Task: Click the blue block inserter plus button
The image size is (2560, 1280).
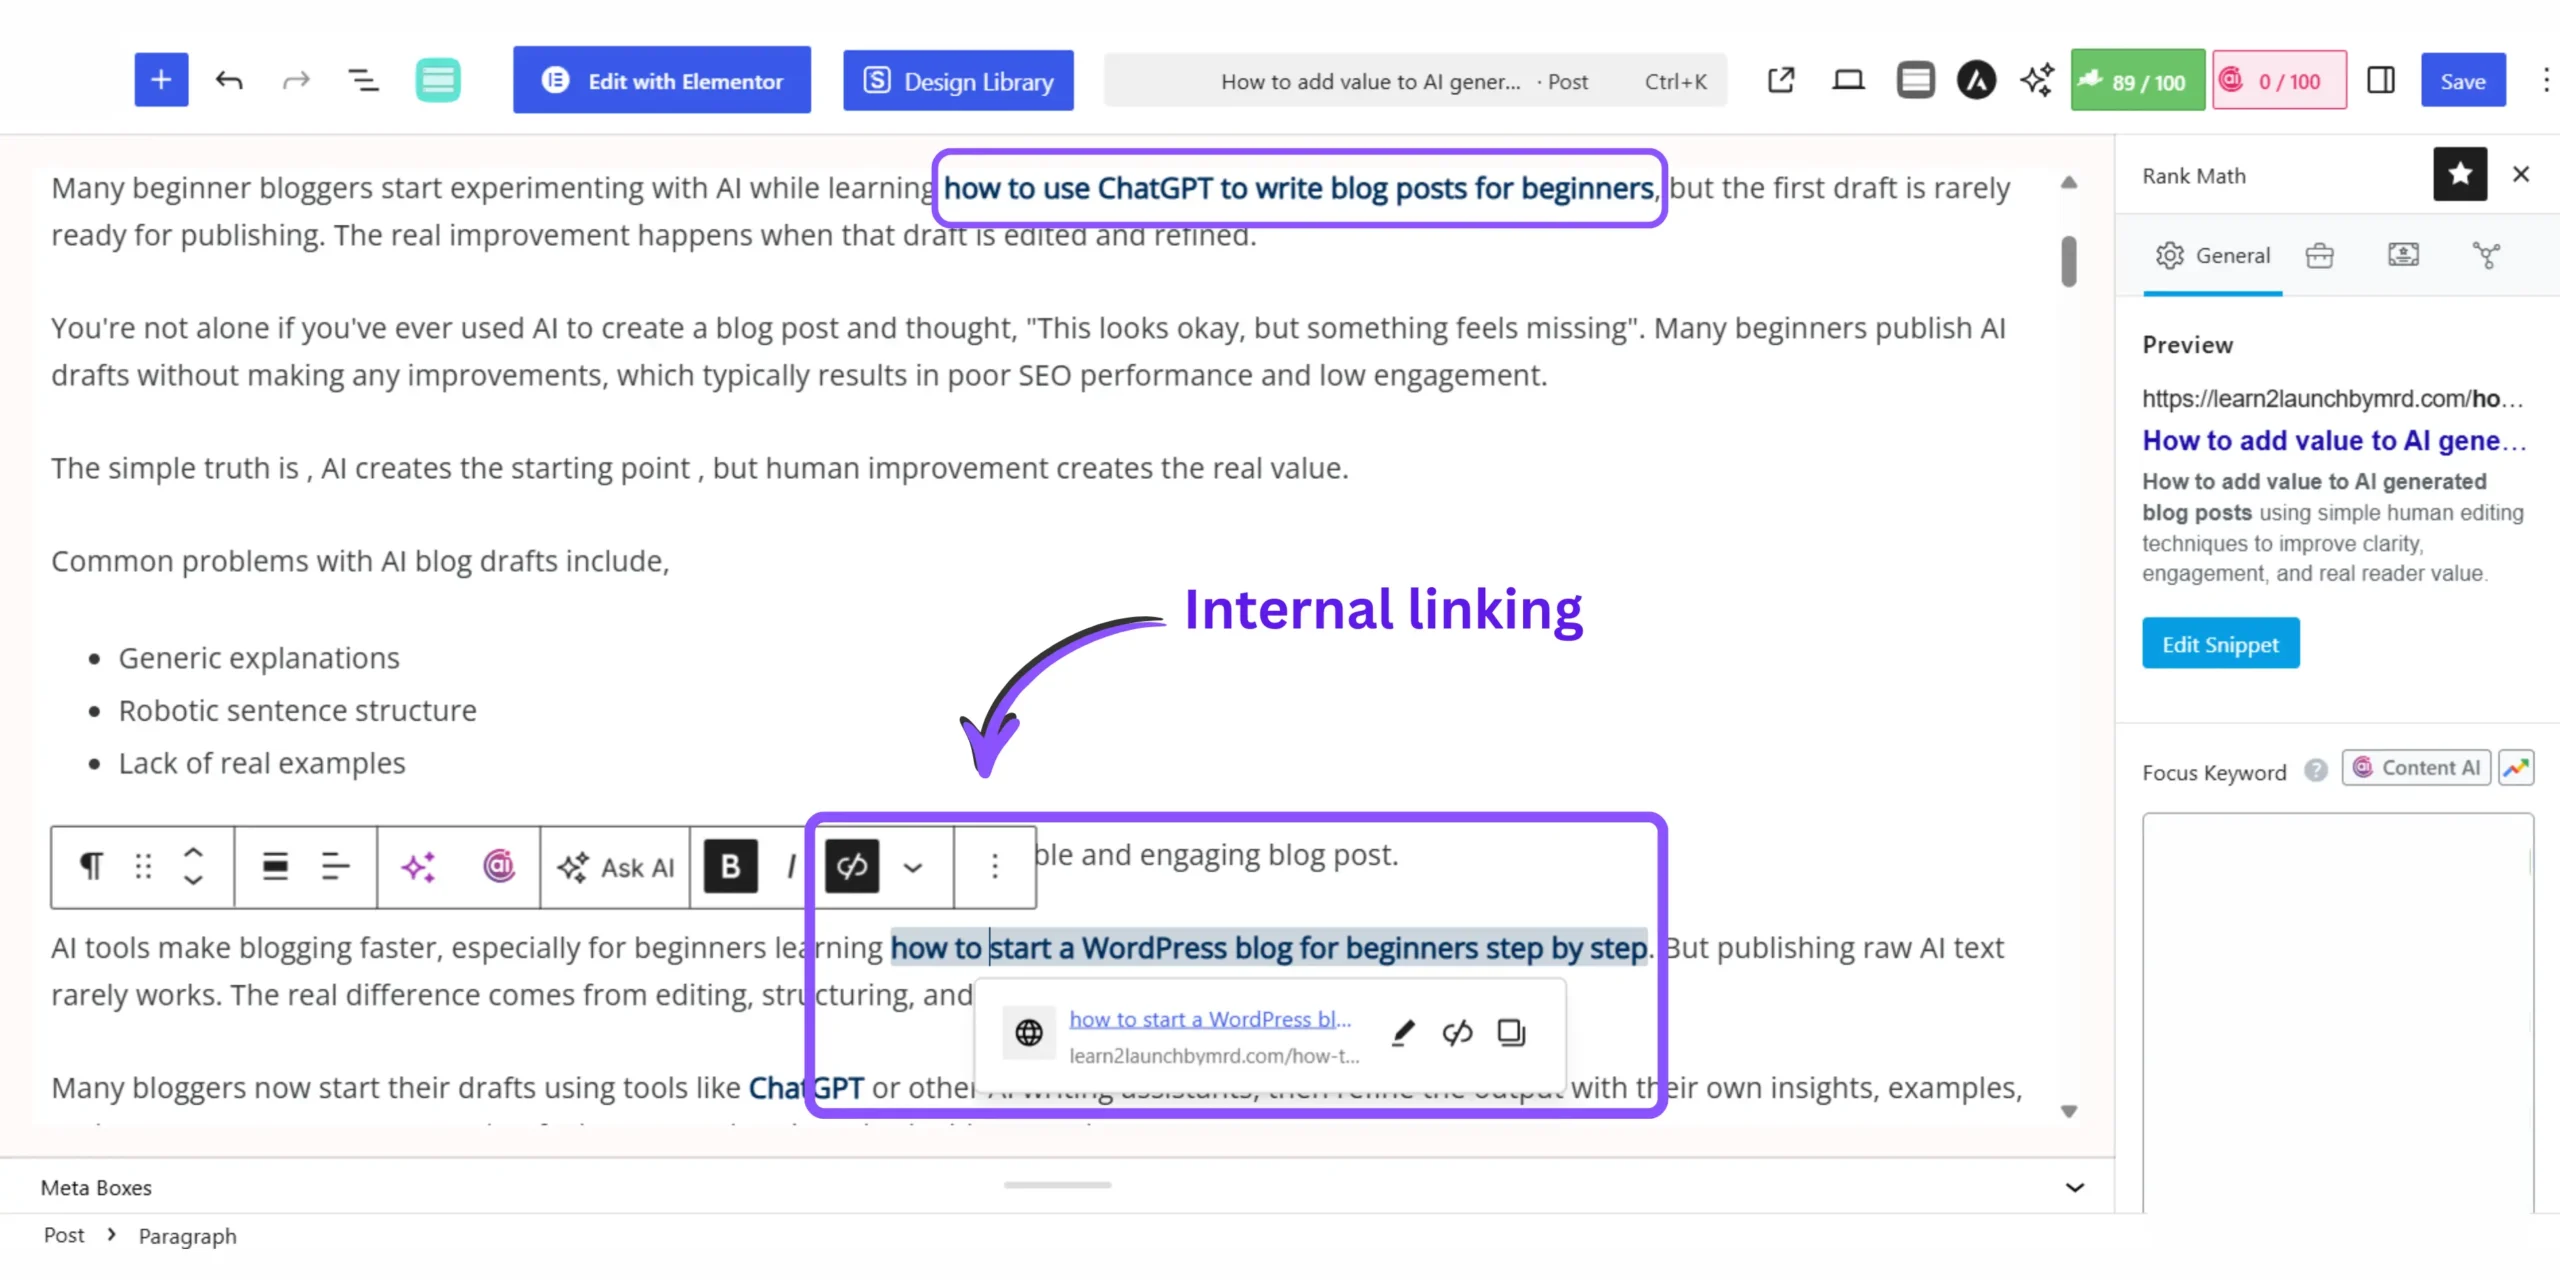Action: tap(161, 80)
